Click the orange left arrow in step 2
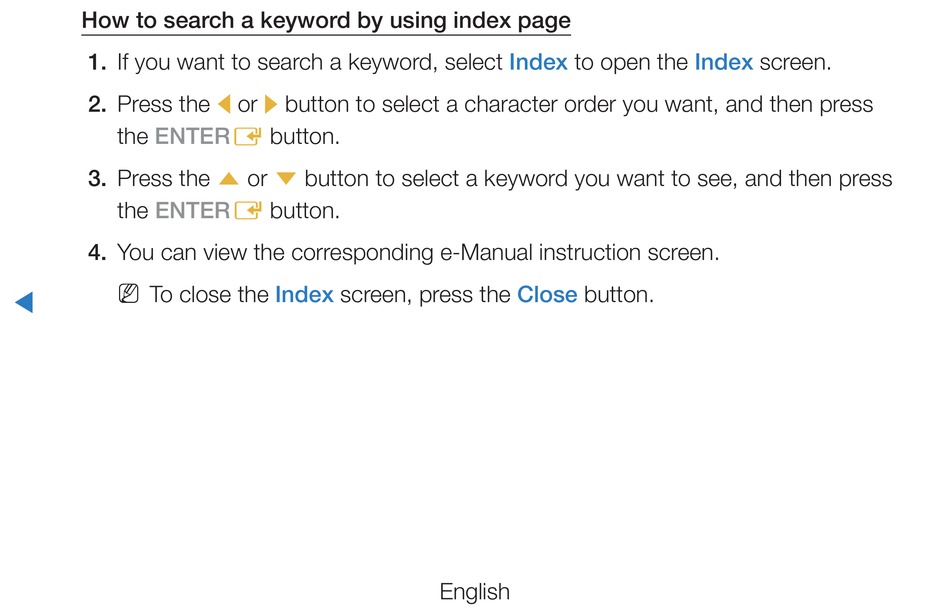Viewport: 950px width, 613px height. pyautogui.click(x=224, y=104)
